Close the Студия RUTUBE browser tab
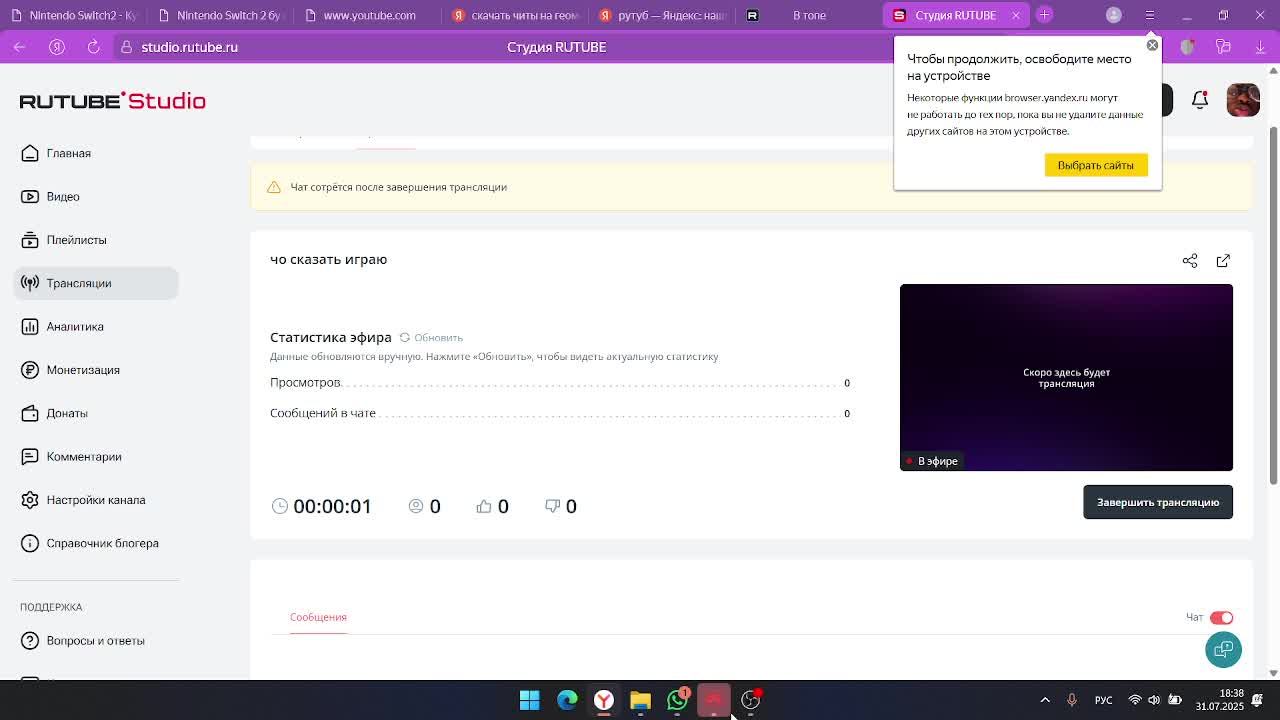 (x=1016, y=15)
